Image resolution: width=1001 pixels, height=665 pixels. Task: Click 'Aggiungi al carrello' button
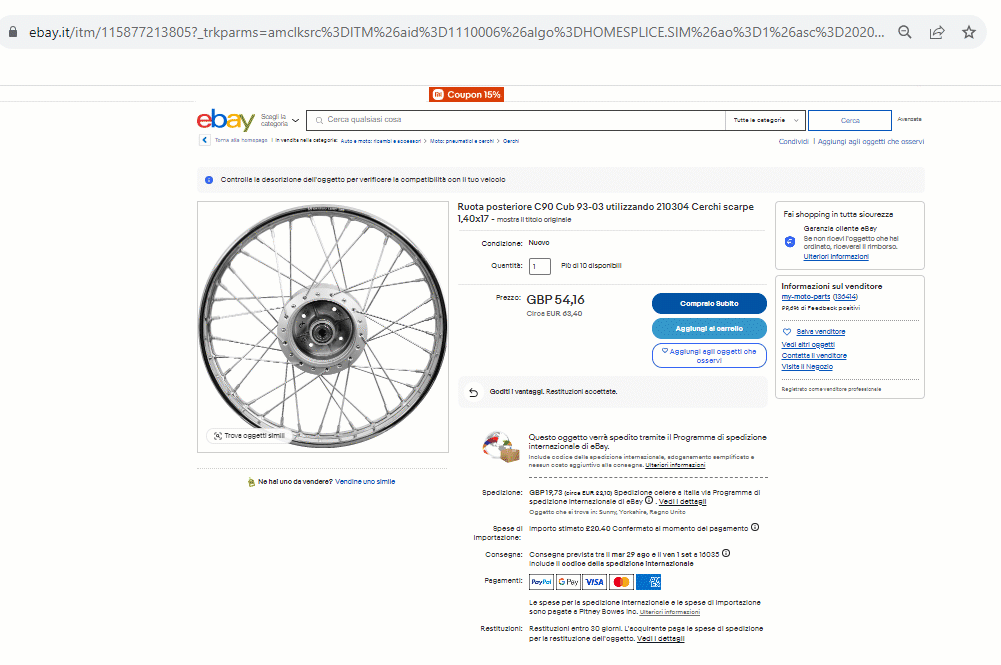point(709,328)
